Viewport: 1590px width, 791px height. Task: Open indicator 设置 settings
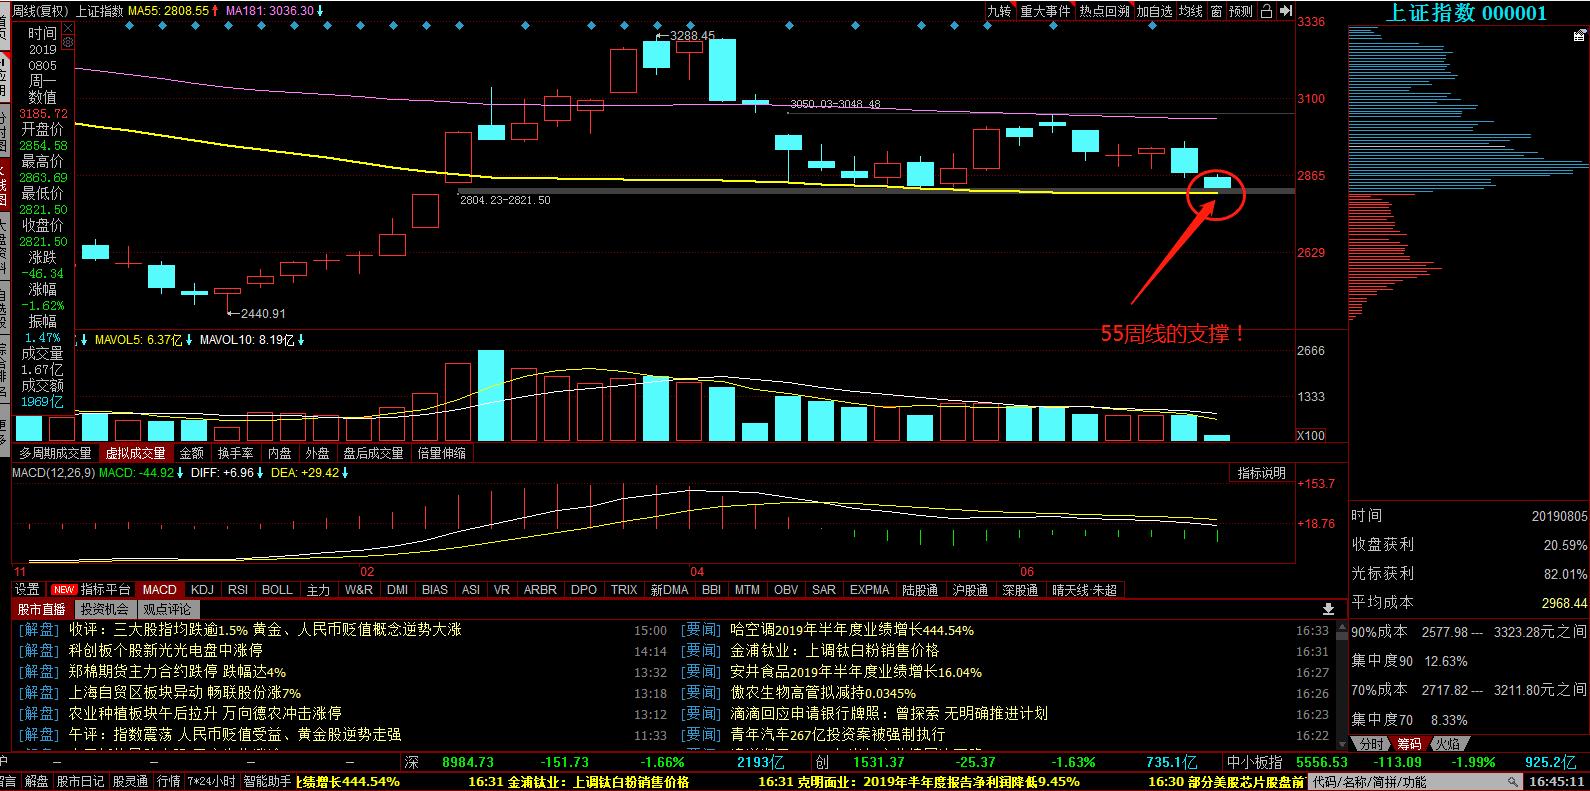tap(27, 590)
